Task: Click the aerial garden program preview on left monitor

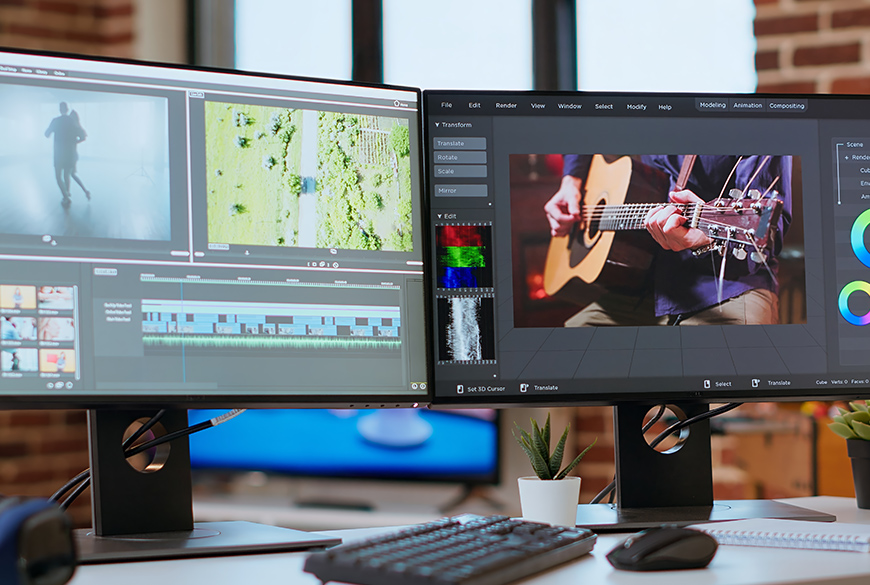Action: [x=308, y=176]
